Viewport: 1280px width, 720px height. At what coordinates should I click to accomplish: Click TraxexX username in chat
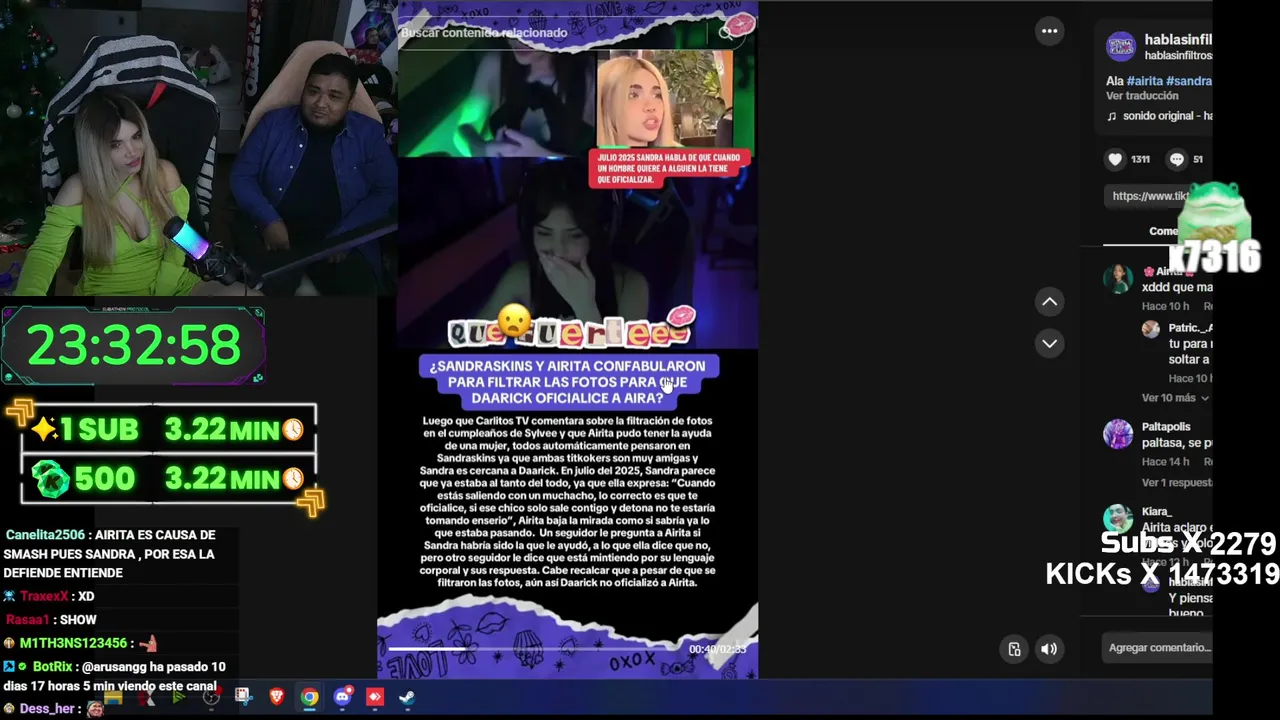coord(43,596)
